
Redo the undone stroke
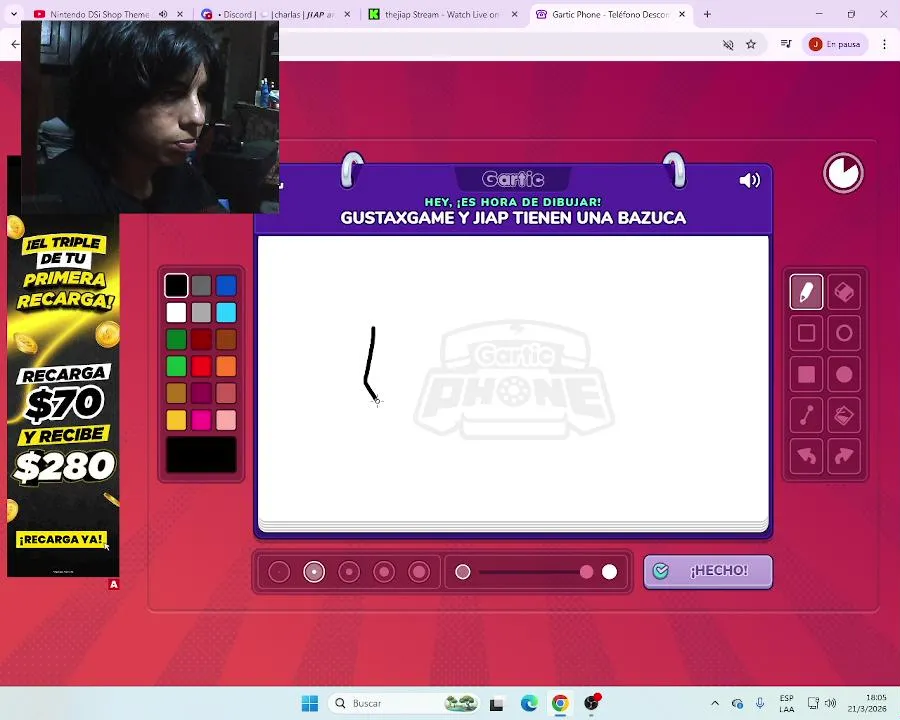point(844,456)
